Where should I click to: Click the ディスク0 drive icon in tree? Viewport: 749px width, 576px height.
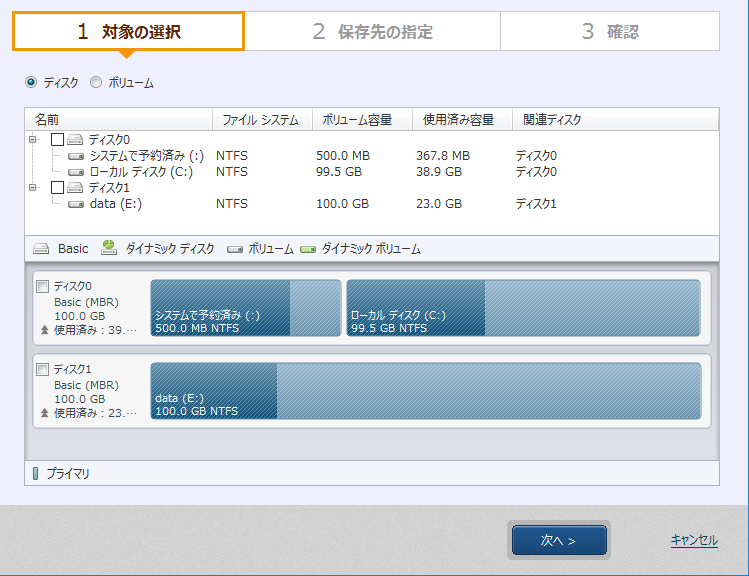(x=75, y=139)
